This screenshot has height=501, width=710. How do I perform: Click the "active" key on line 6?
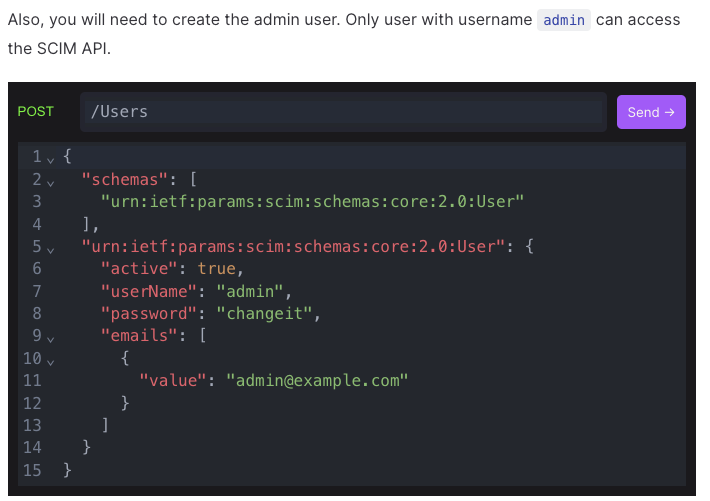(x=139, y=269)
